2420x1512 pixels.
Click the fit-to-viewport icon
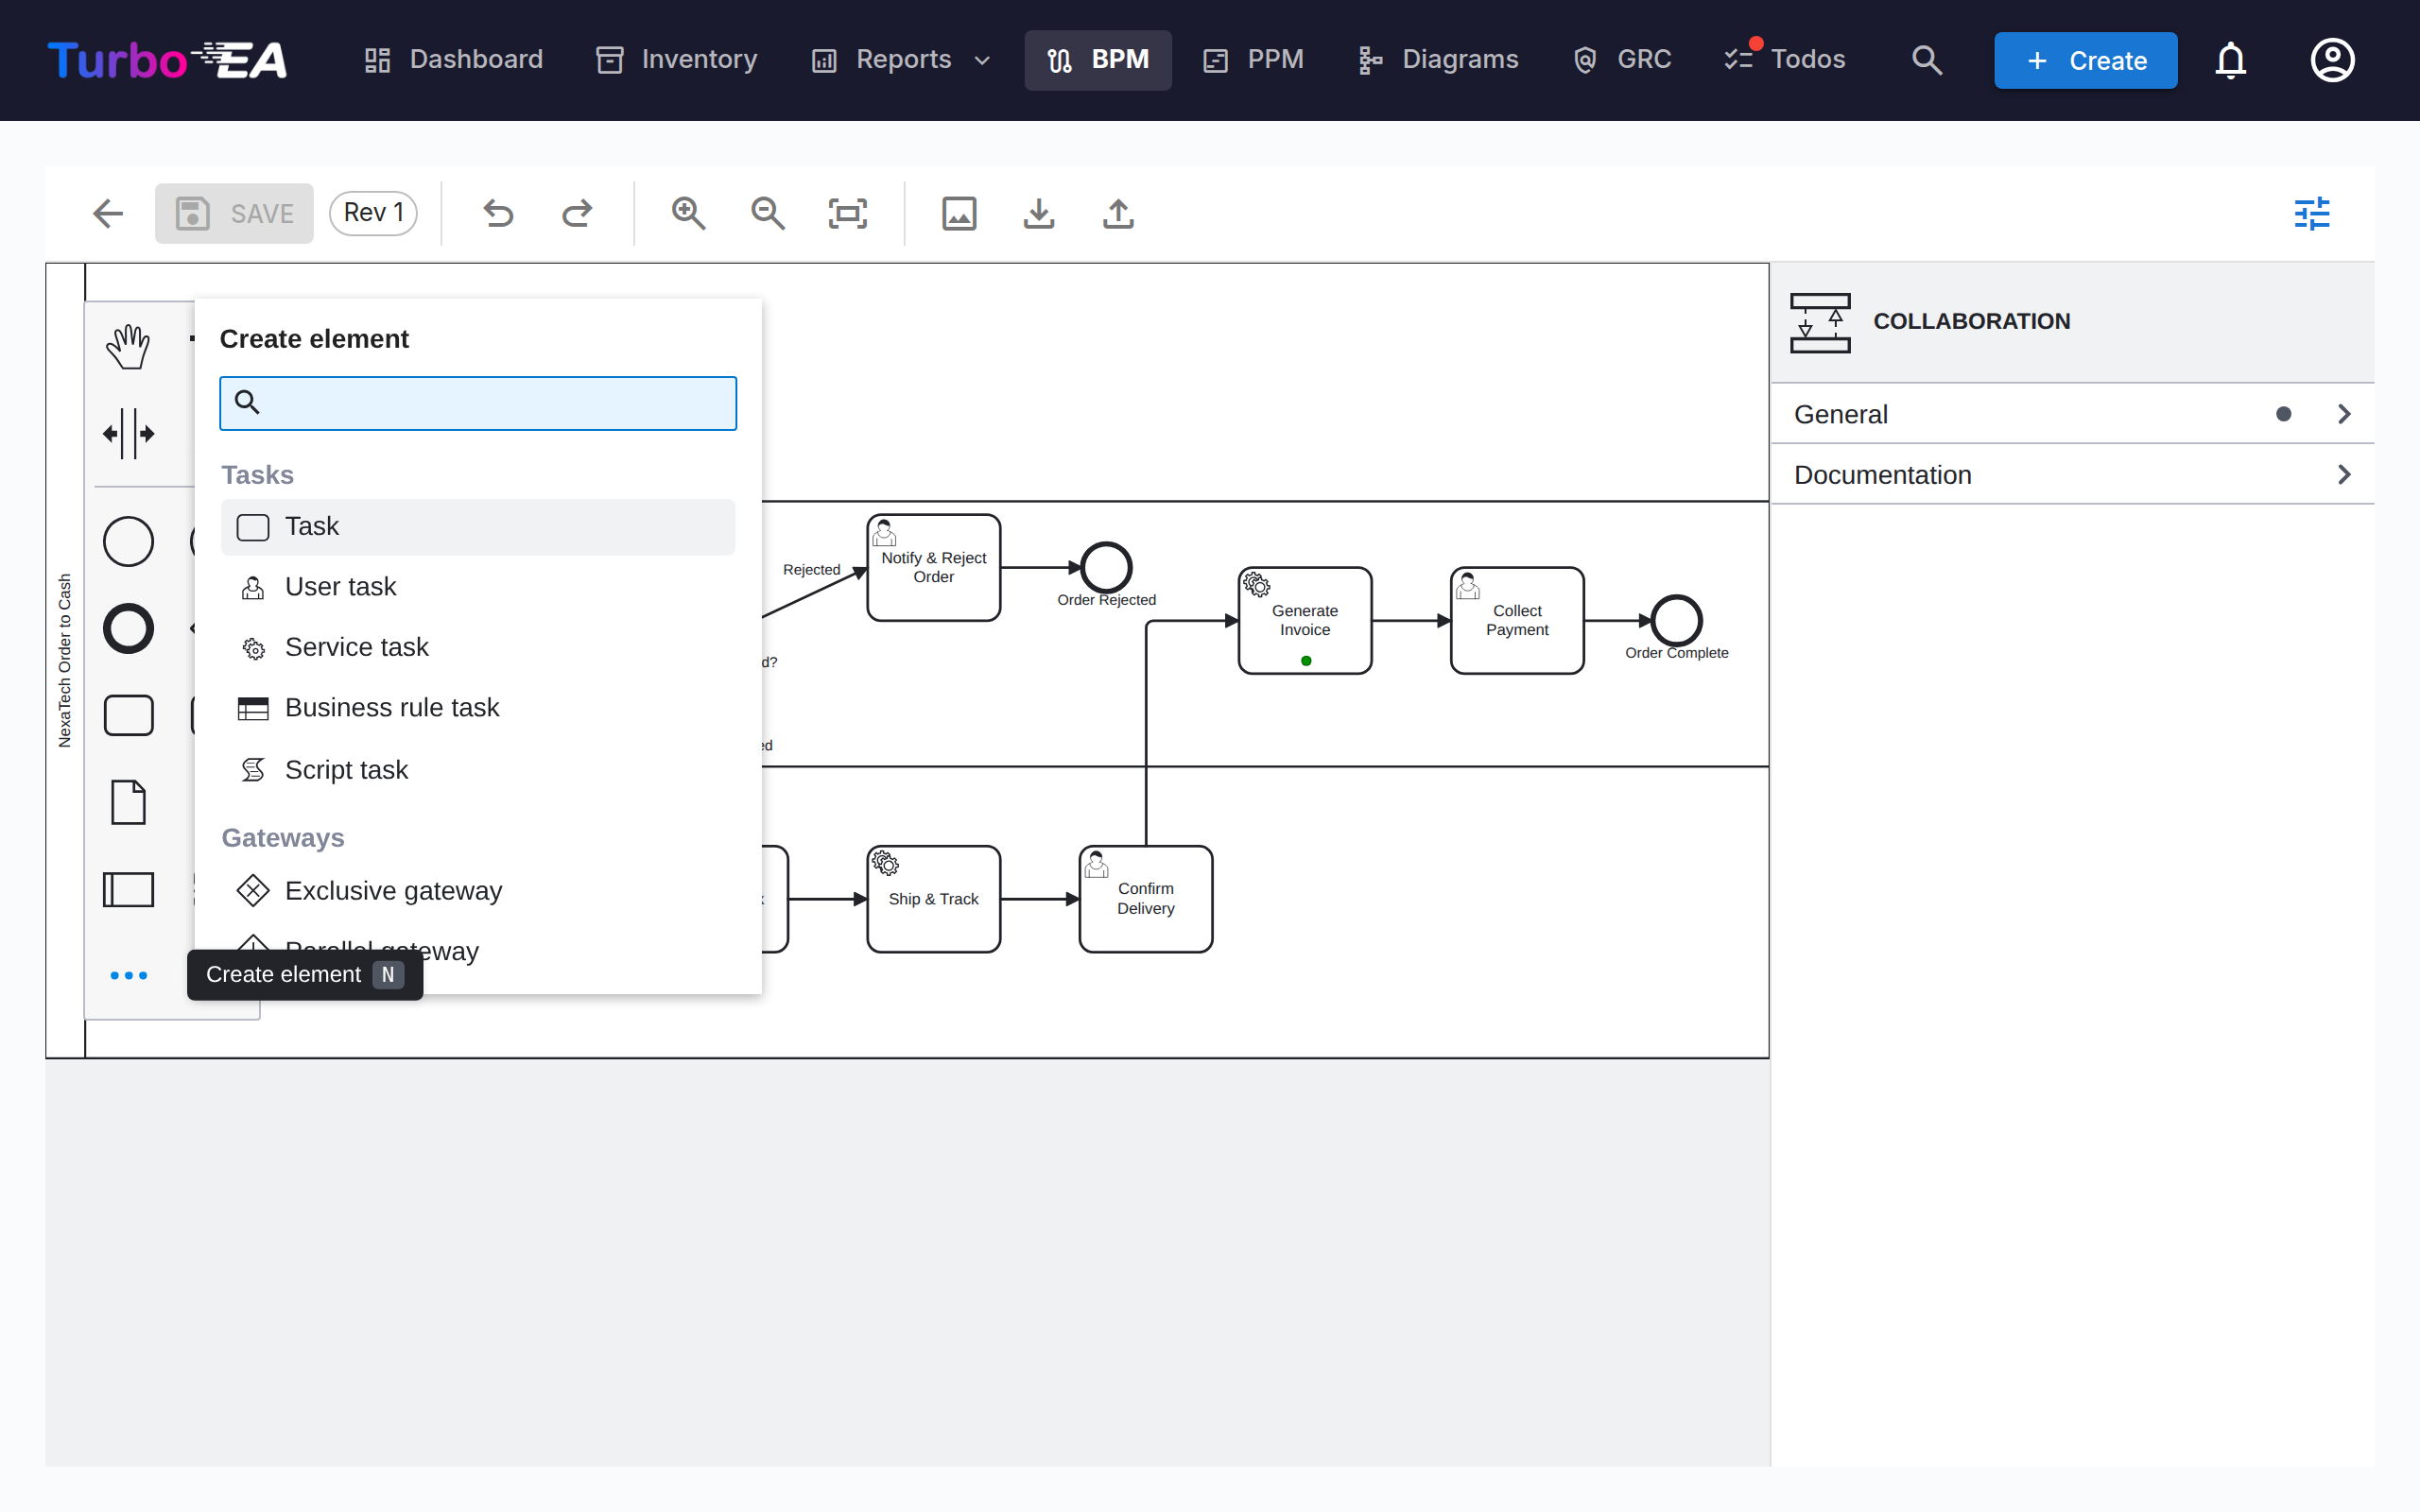(x=847, y=214)
